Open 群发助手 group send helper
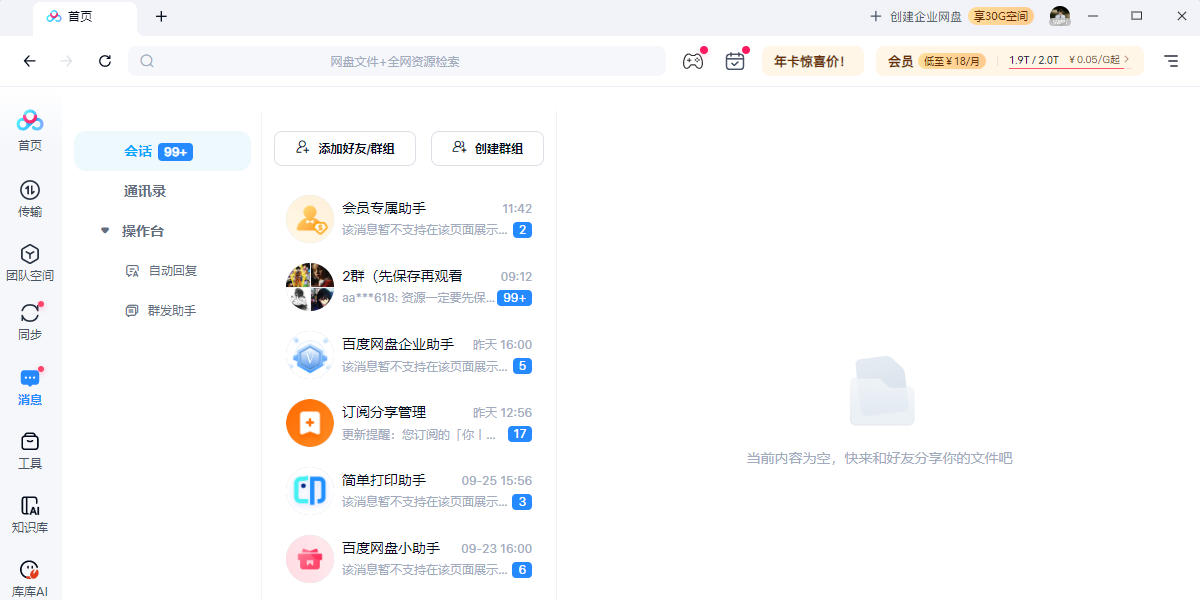The image size is (1200, 600). [x=162, y=311]
